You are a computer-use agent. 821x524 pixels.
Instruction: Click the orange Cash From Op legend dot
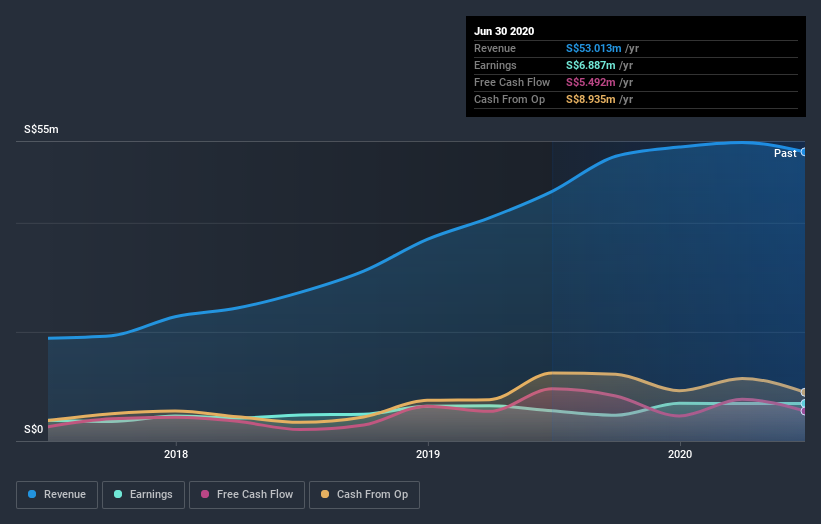pos(325,494)
